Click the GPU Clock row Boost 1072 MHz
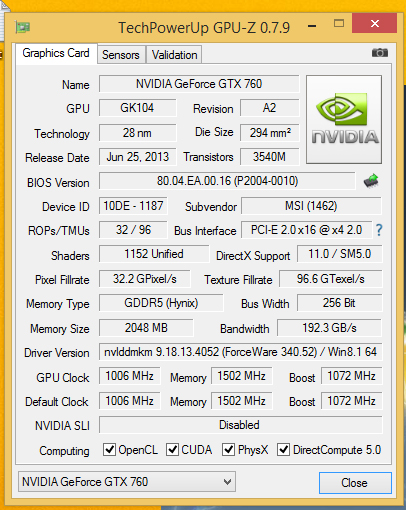Image resolution: width=406 pixels, height=510 pixels. click(x=351, y=376)
